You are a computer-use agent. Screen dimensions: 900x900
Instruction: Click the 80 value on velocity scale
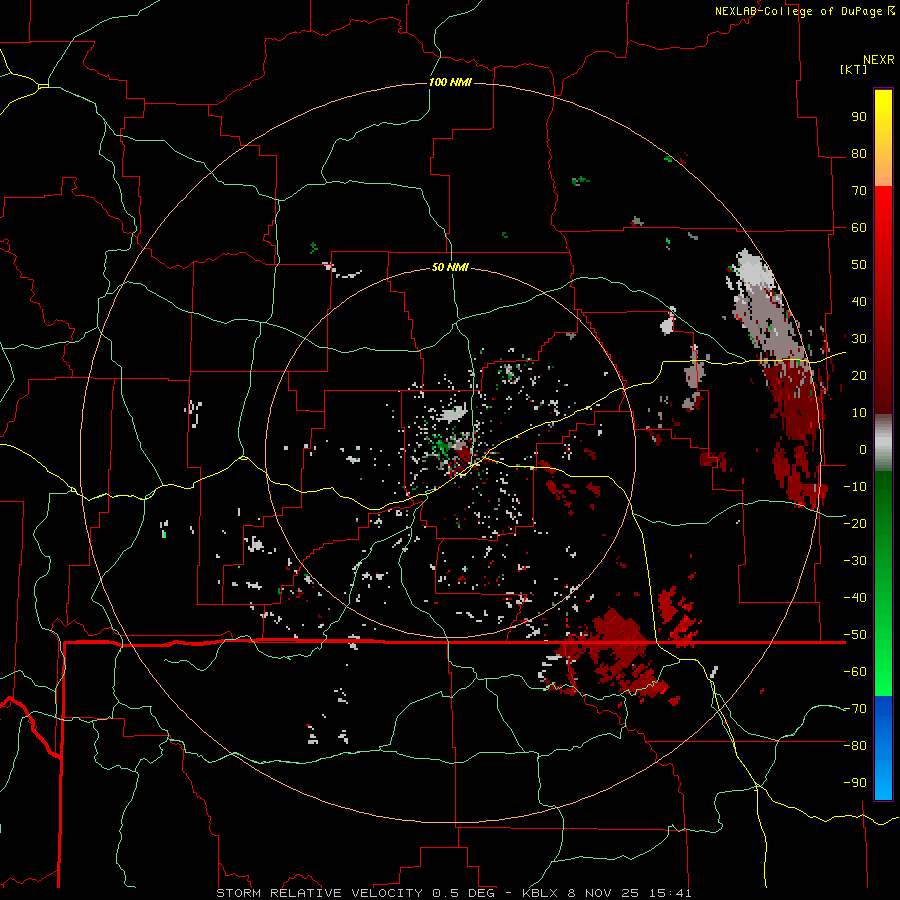(x=859, y=153)
